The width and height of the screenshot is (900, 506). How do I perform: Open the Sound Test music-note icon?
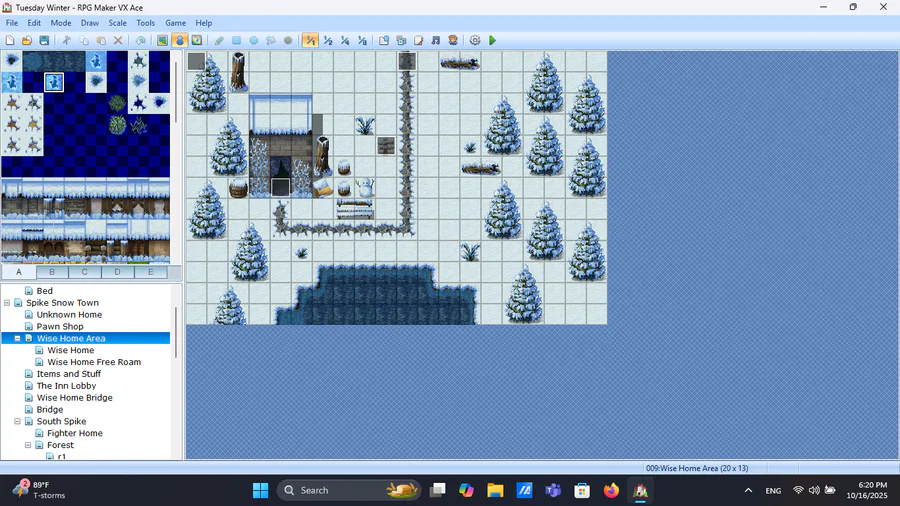[436, 40]
